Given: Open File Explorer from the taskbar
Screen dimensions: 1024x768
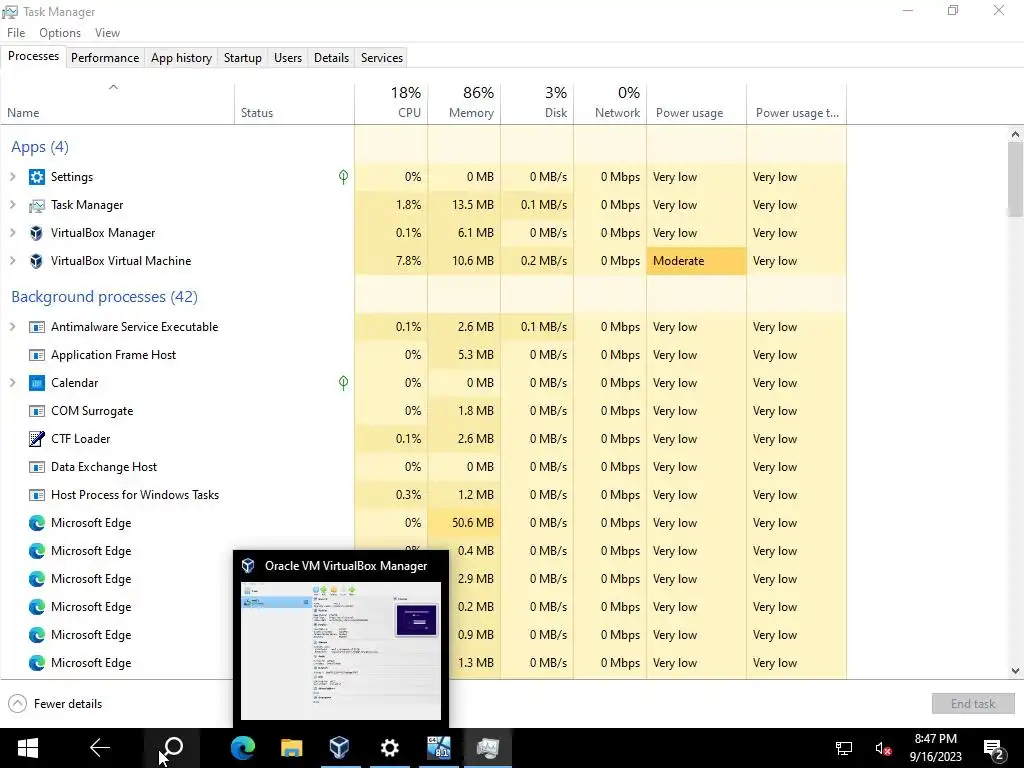Looking at the screenshot, I should (291, 748).
